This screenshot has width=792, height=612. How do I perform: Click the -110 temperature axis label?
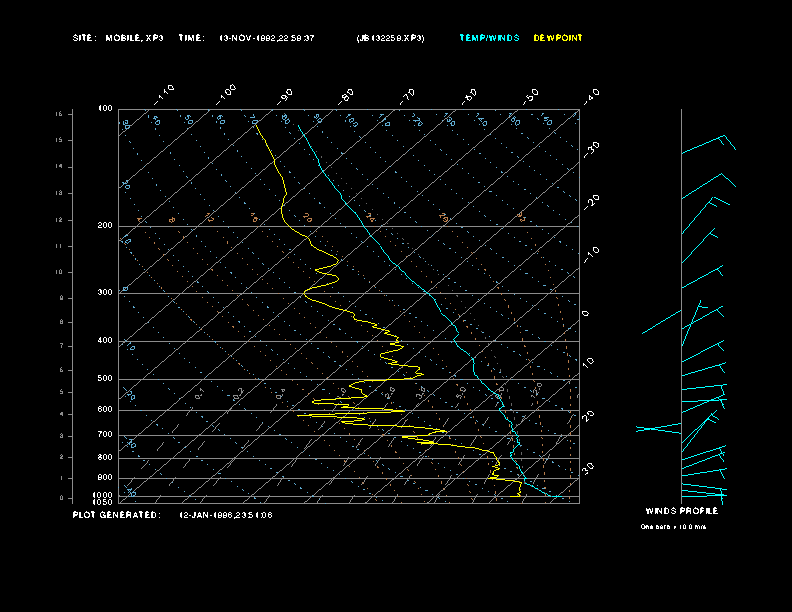[164, 94]
